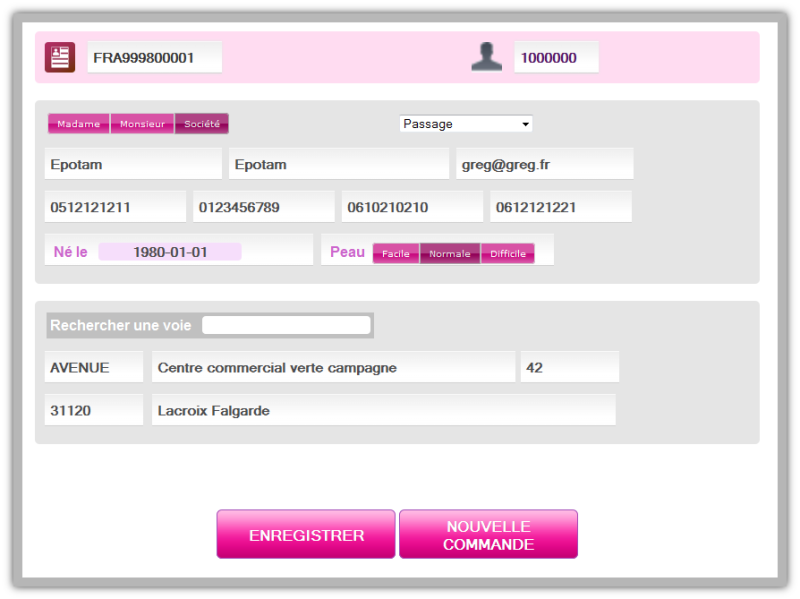Viewport: 800px width, 599px height.
Task: Click the city field Lacroix Falgarde
Action: 383,410
